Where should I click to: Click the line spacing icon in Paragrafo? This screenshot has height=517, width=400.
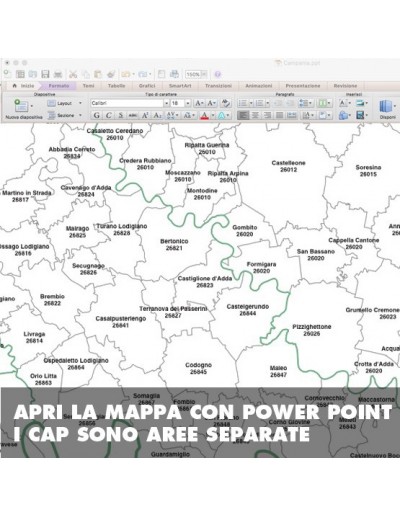(304, 103)
